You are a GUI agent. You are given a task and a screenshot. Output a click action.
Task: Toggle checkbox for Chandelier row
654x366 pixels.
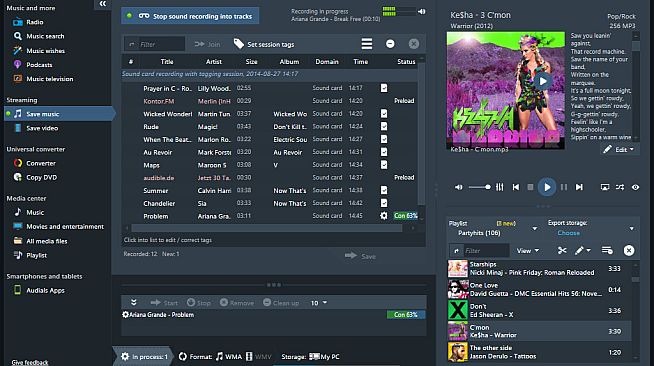pos(384,203)
